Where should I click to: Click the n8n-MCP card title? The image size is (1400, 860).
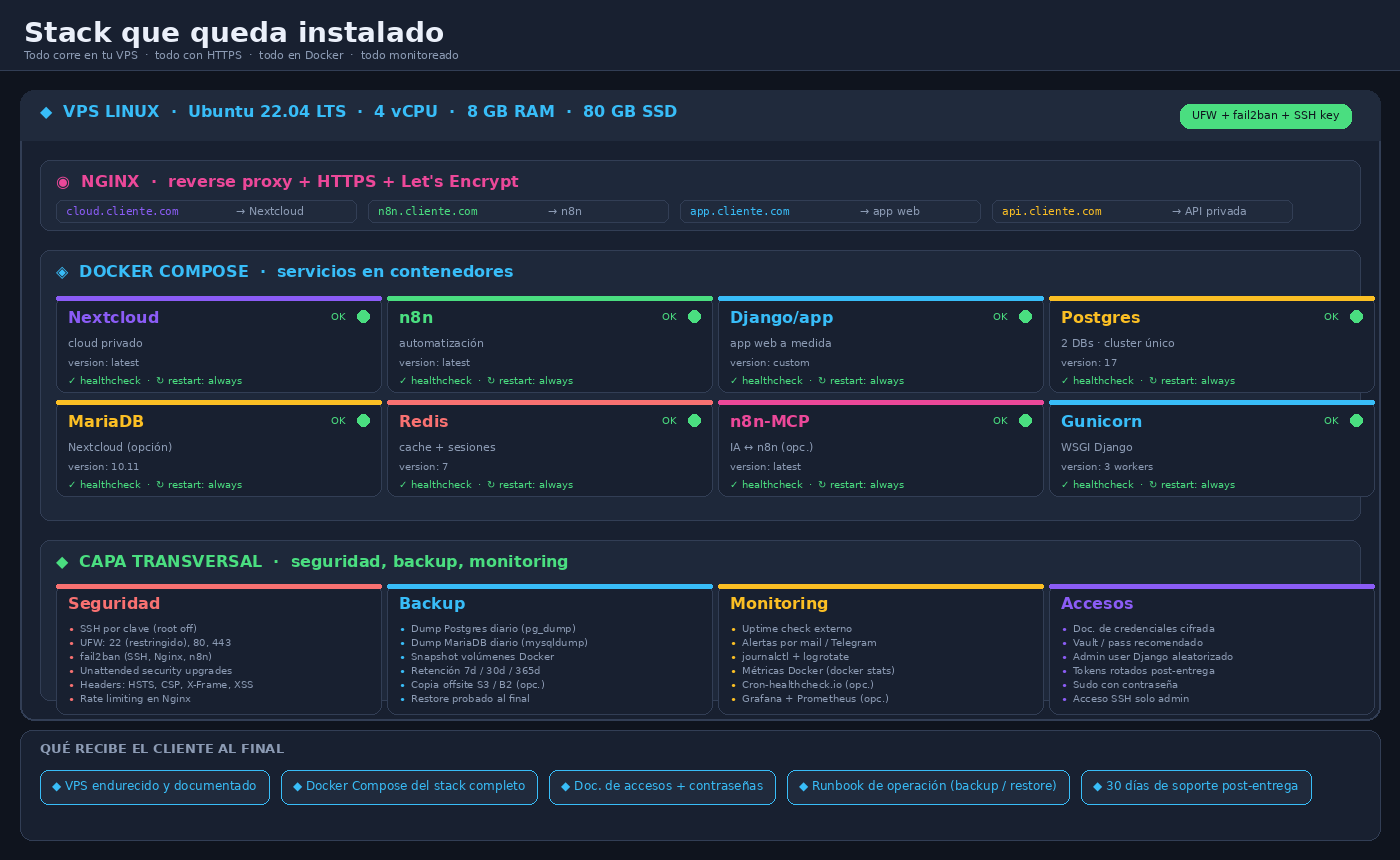770,422
